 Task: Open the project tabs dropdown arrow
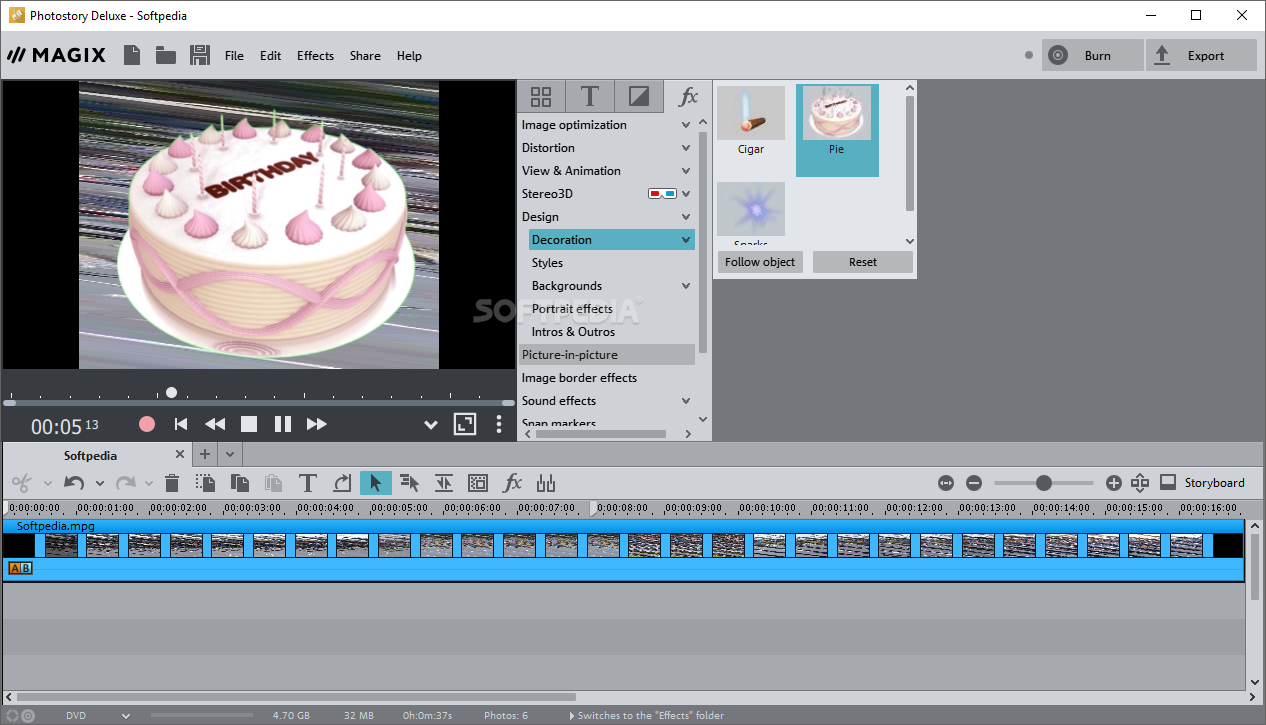pos(230,454)
